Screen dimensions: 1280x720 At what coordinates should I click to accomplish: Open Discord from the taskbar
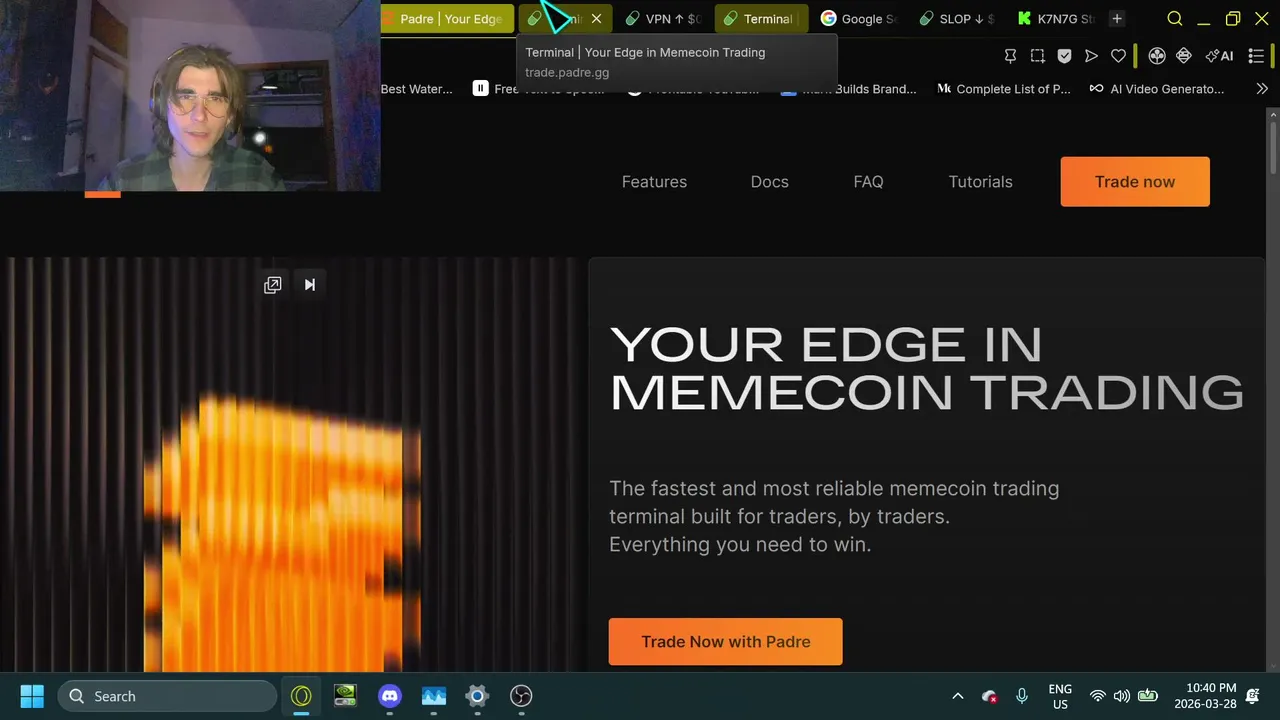pos(390,696)
